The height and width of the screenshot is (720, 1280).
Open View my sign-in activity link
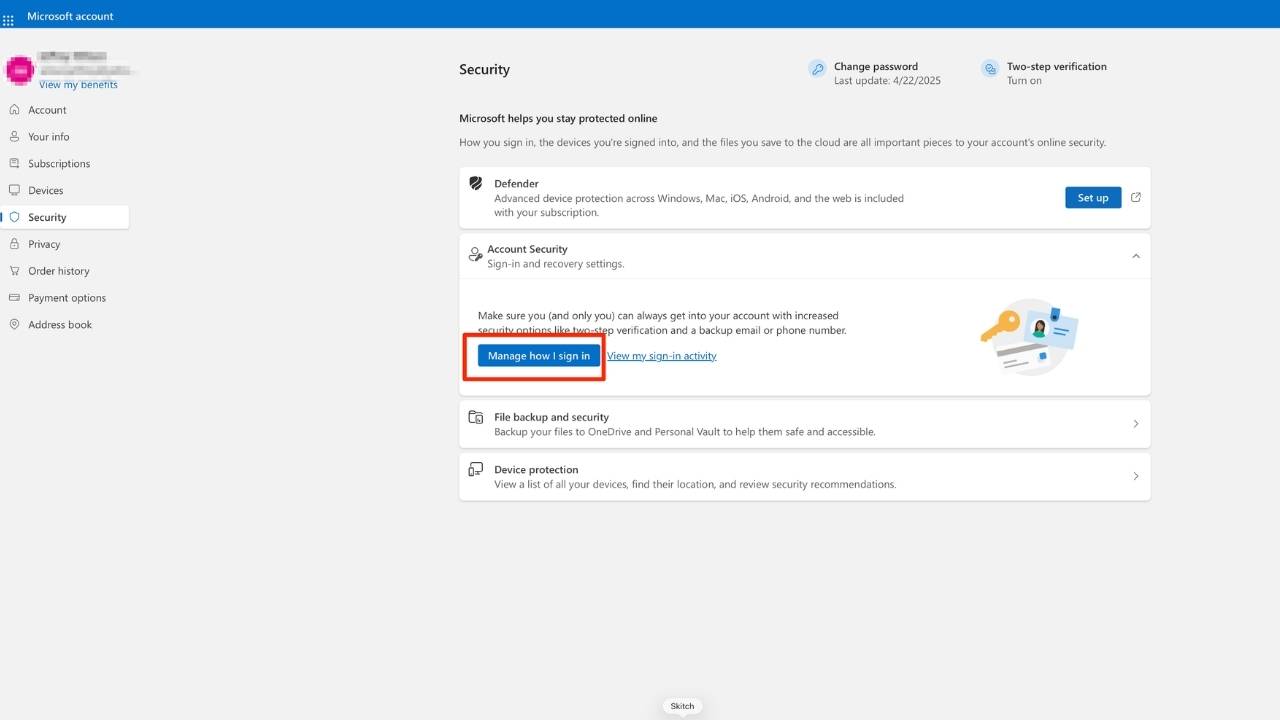pos(662,356)
